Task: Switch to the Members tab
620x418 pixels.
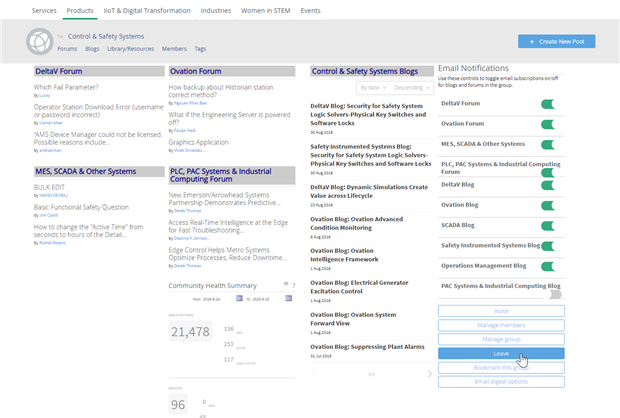Action: coord(174,49)
